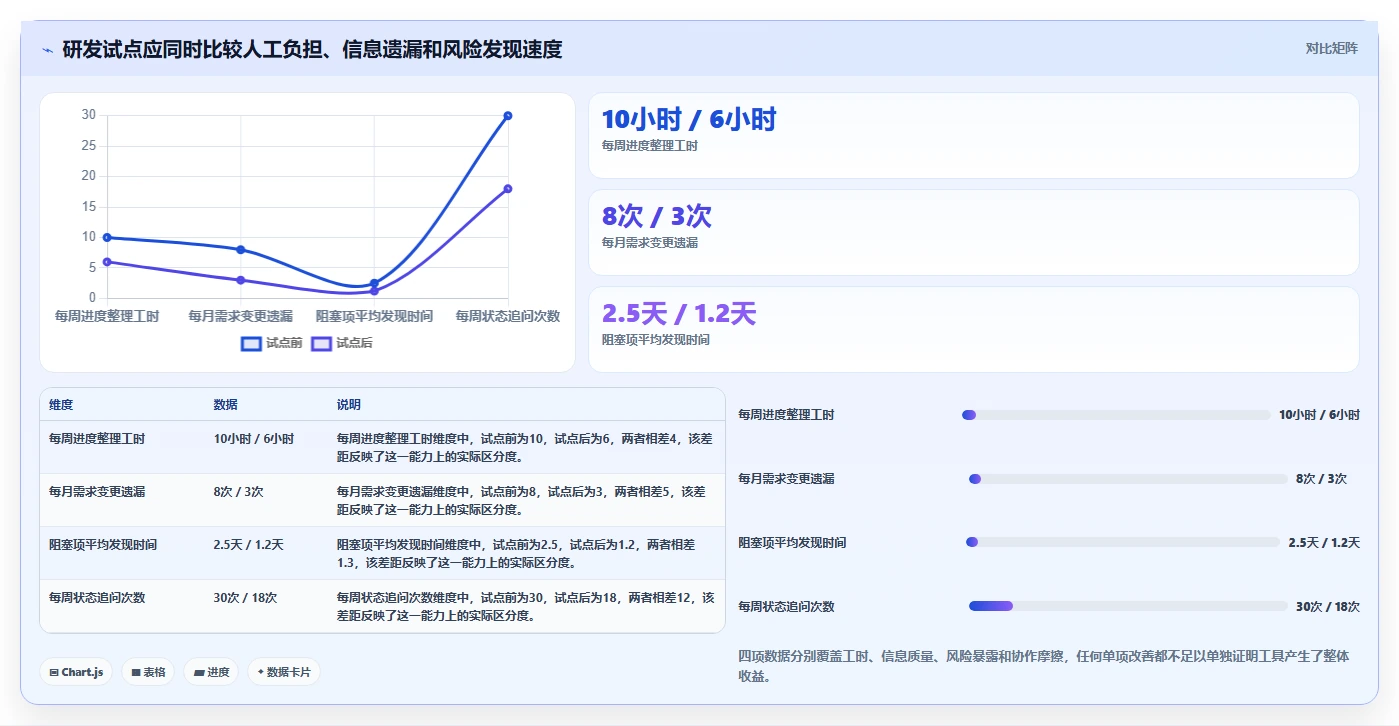Select table cell 10小时 / 6小时
1399x726 pixels.
254,438
